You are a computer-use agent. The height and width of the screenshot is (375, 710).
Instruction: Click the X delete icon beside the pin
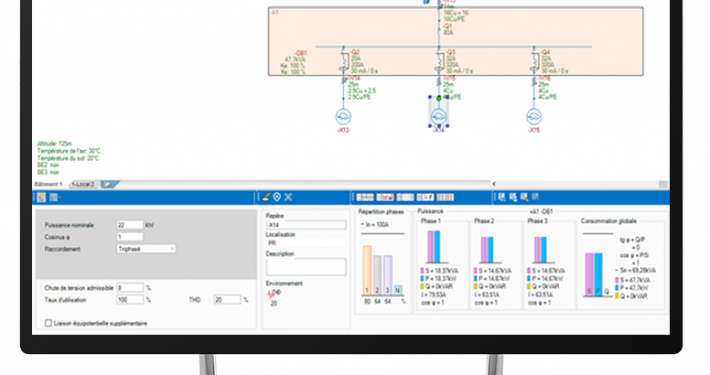[x=288, y=197]
